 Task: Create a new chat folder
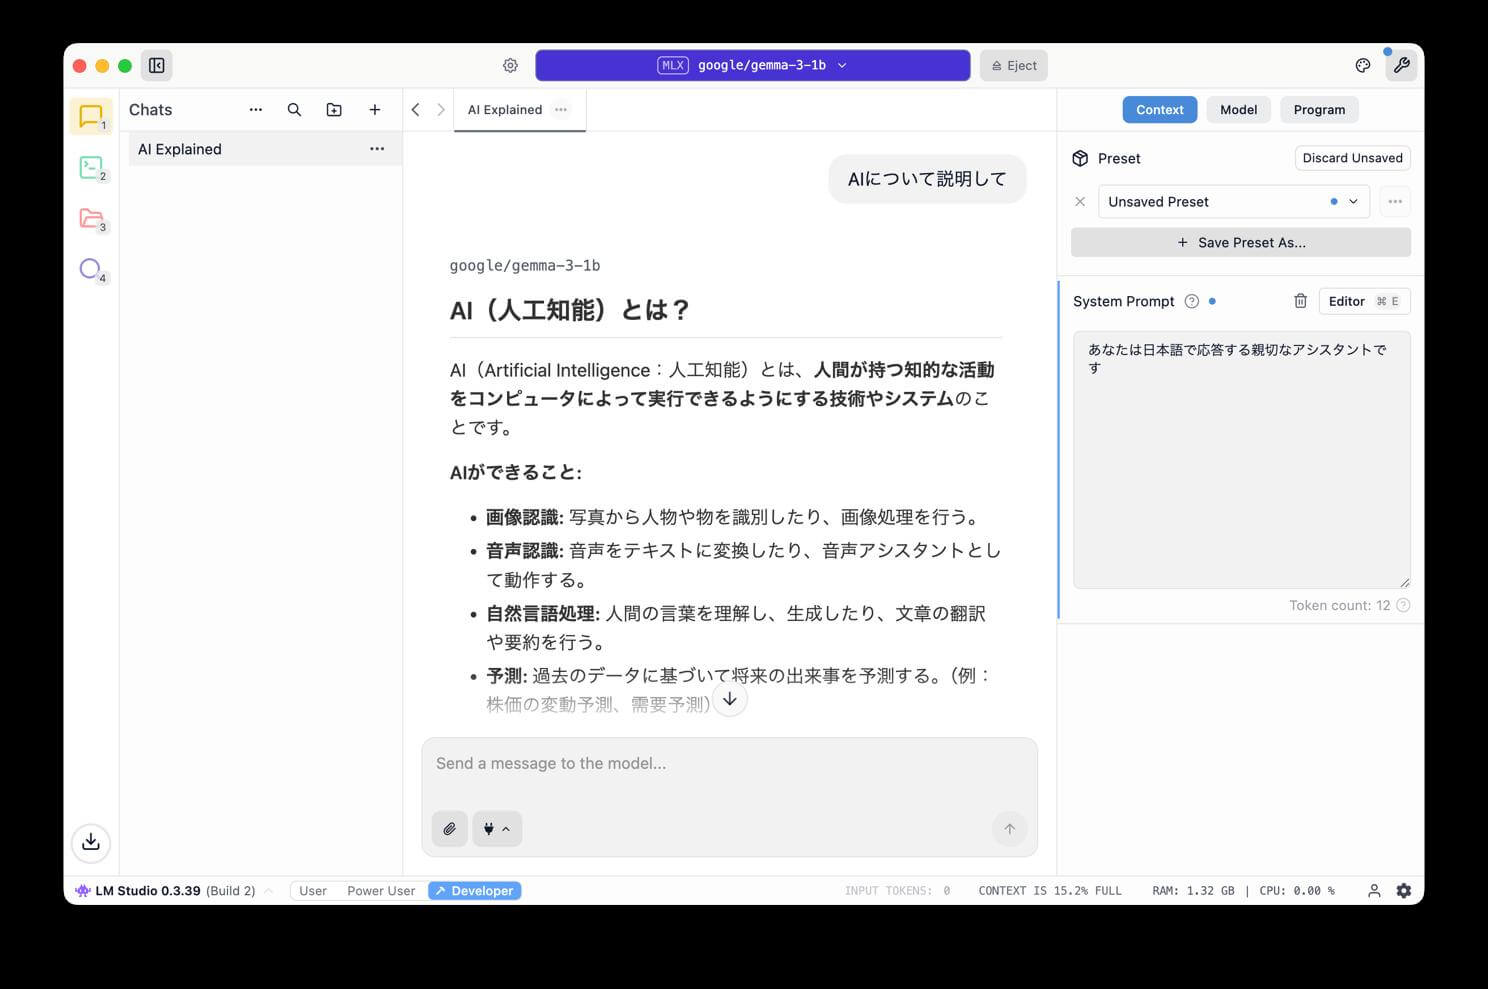click(334, 110)
